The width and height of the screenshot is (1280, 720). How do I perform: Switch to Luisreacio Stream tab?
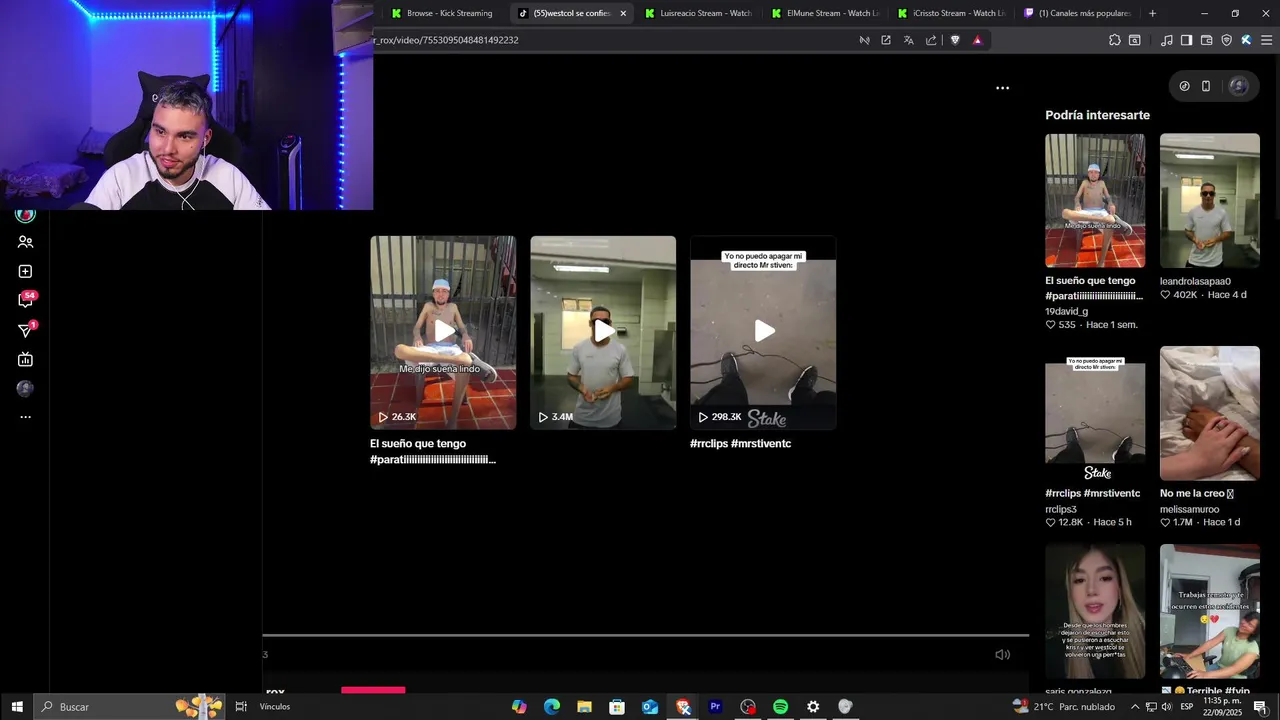pos(698,13)
